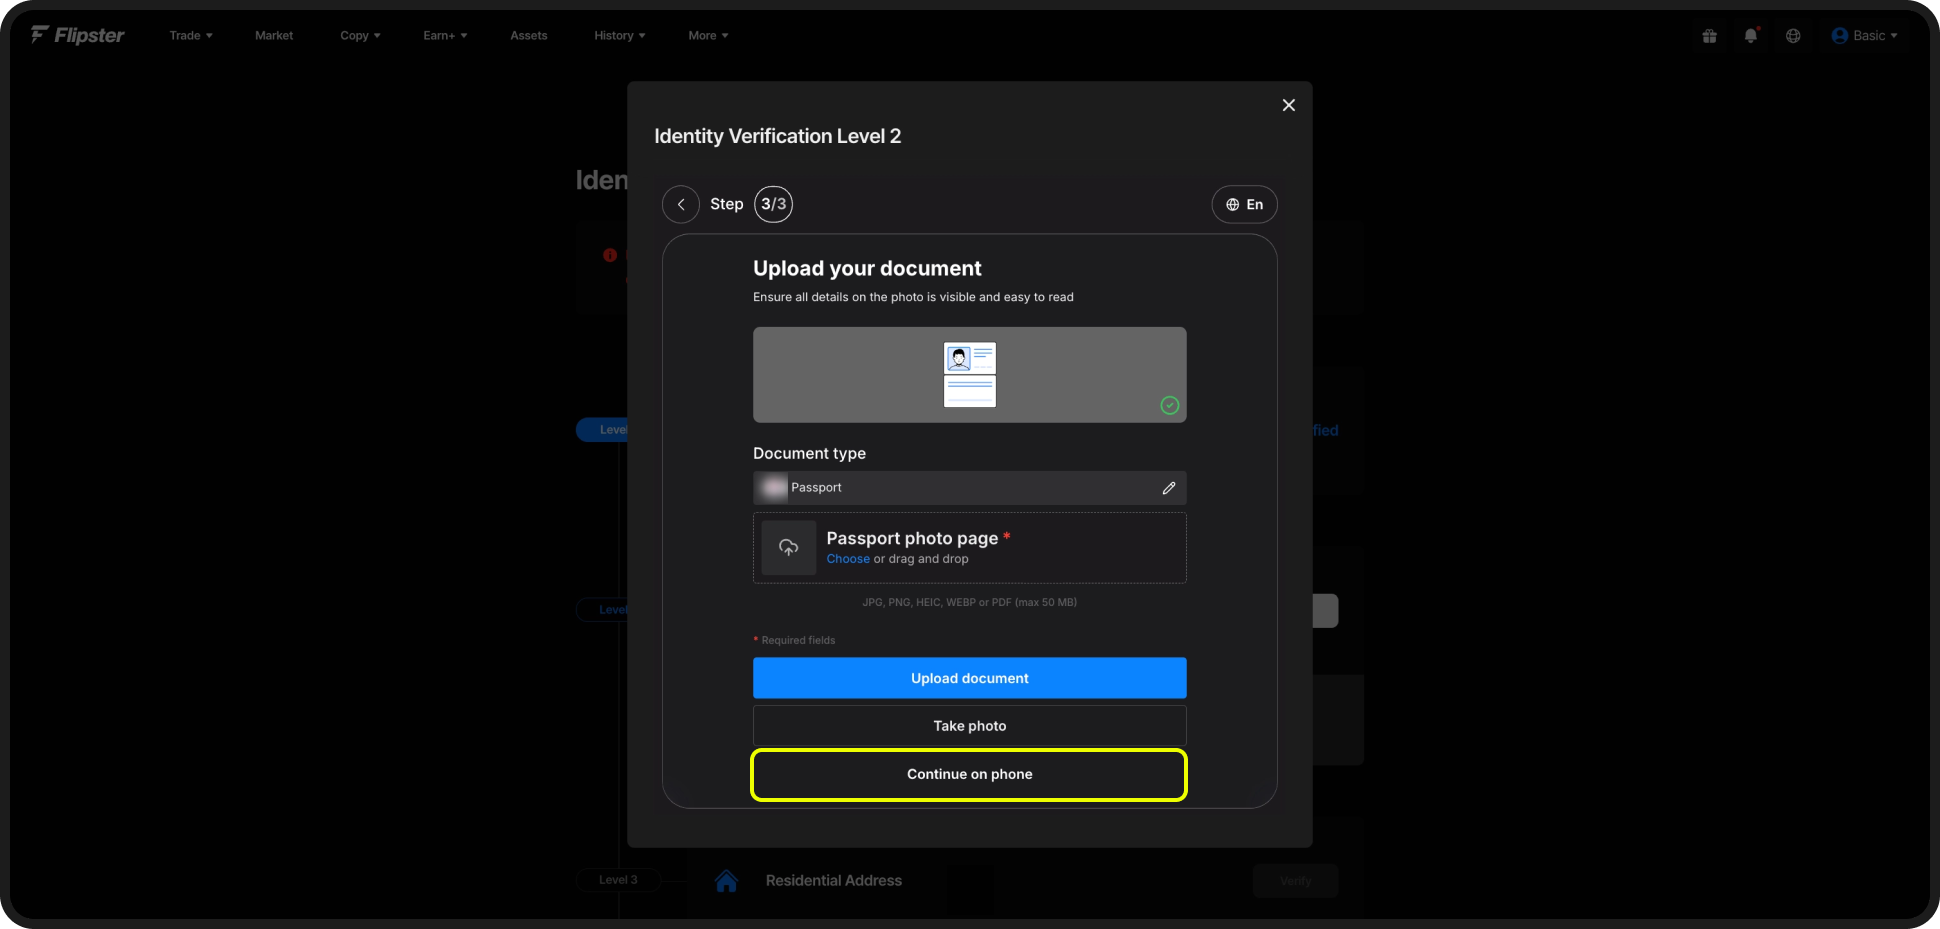Open the Assets page
Screen dimensions: 1940x929
click(x=529, y=35)
